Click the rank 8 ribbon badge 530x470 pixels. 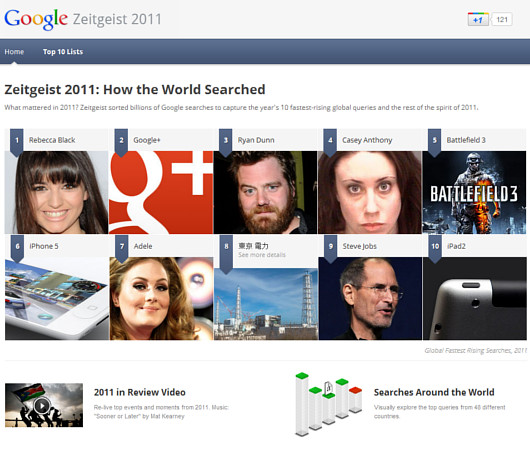(x=226, y=254)
